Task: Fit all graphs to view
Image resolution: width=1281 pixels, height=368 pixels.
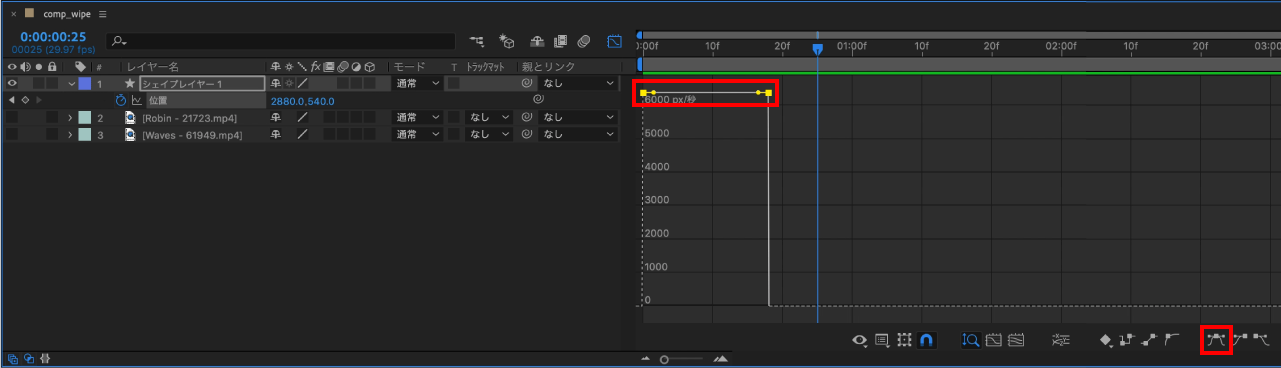Action: [1017, 340]
